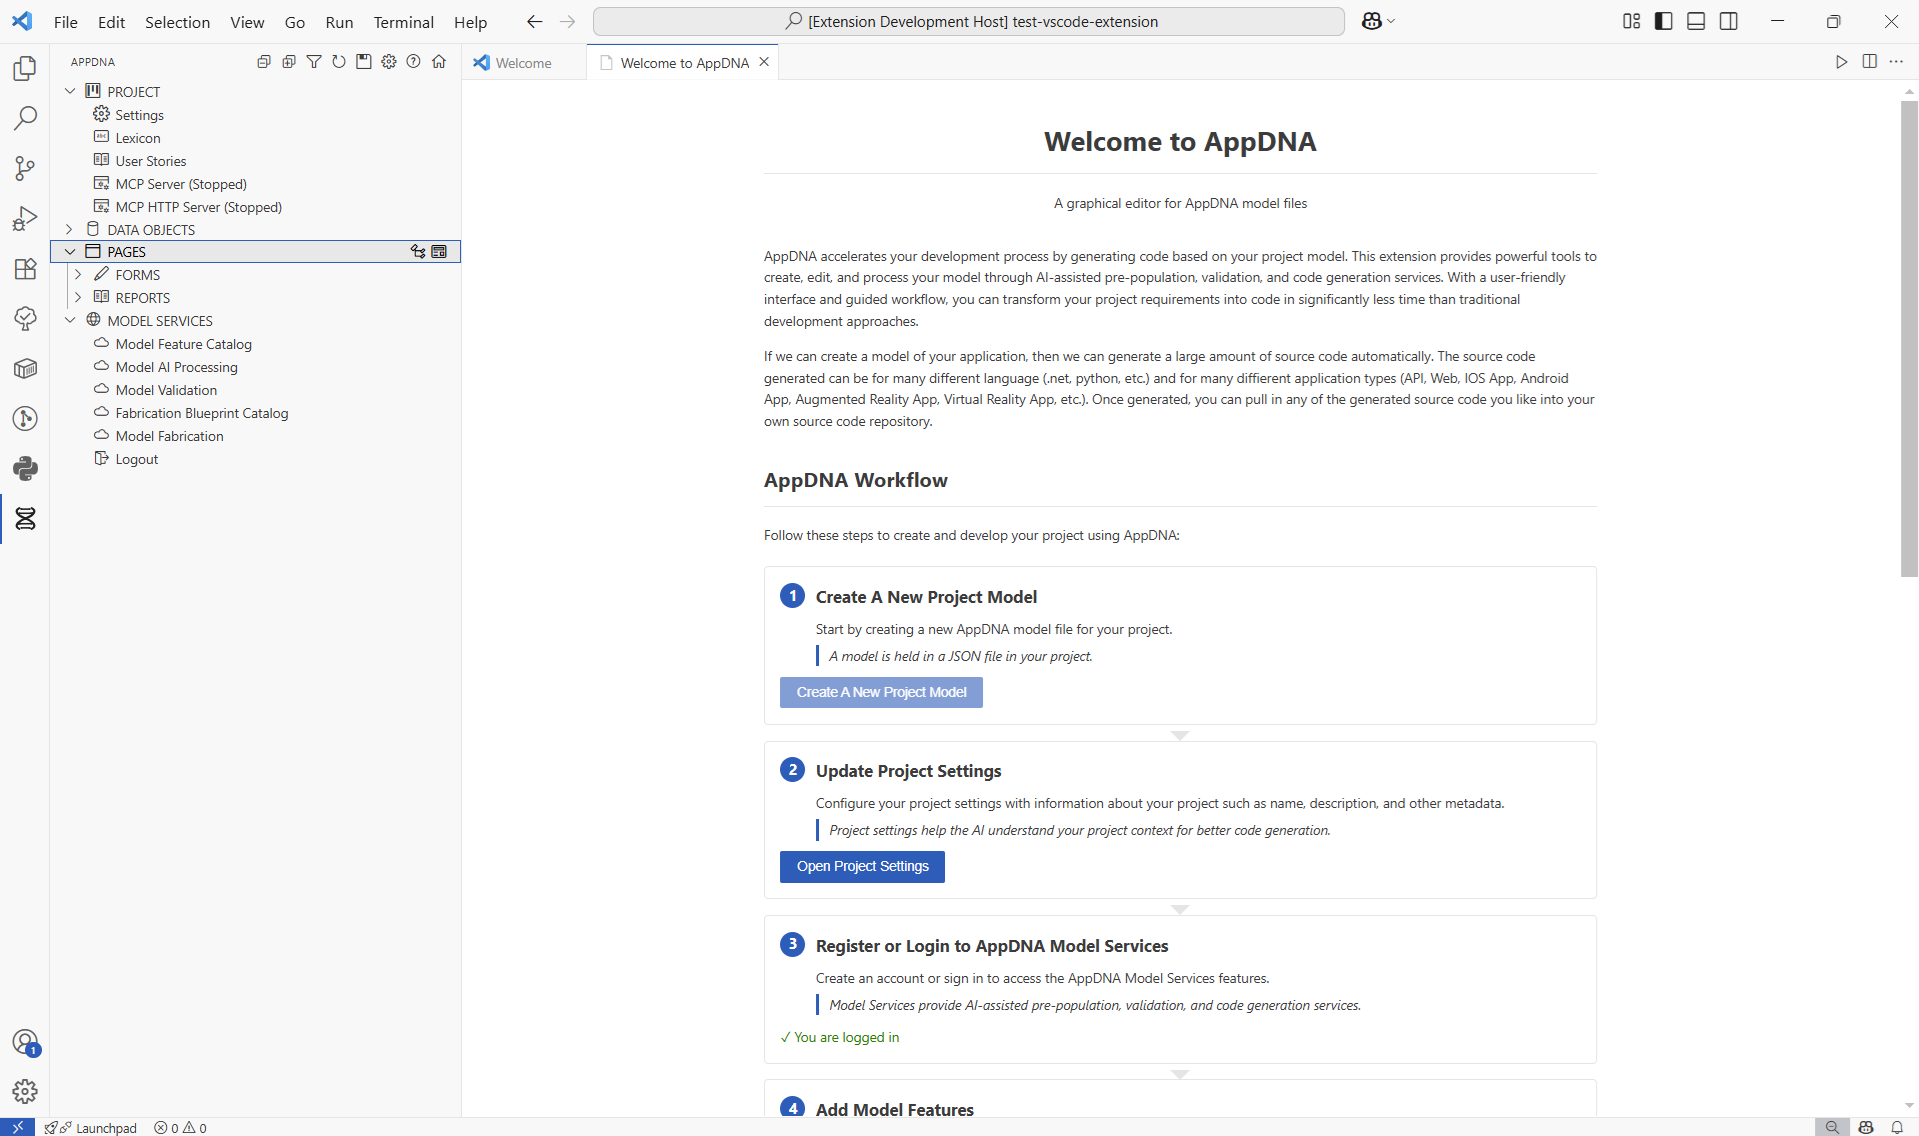Open the Extensions view

point(25,268)
